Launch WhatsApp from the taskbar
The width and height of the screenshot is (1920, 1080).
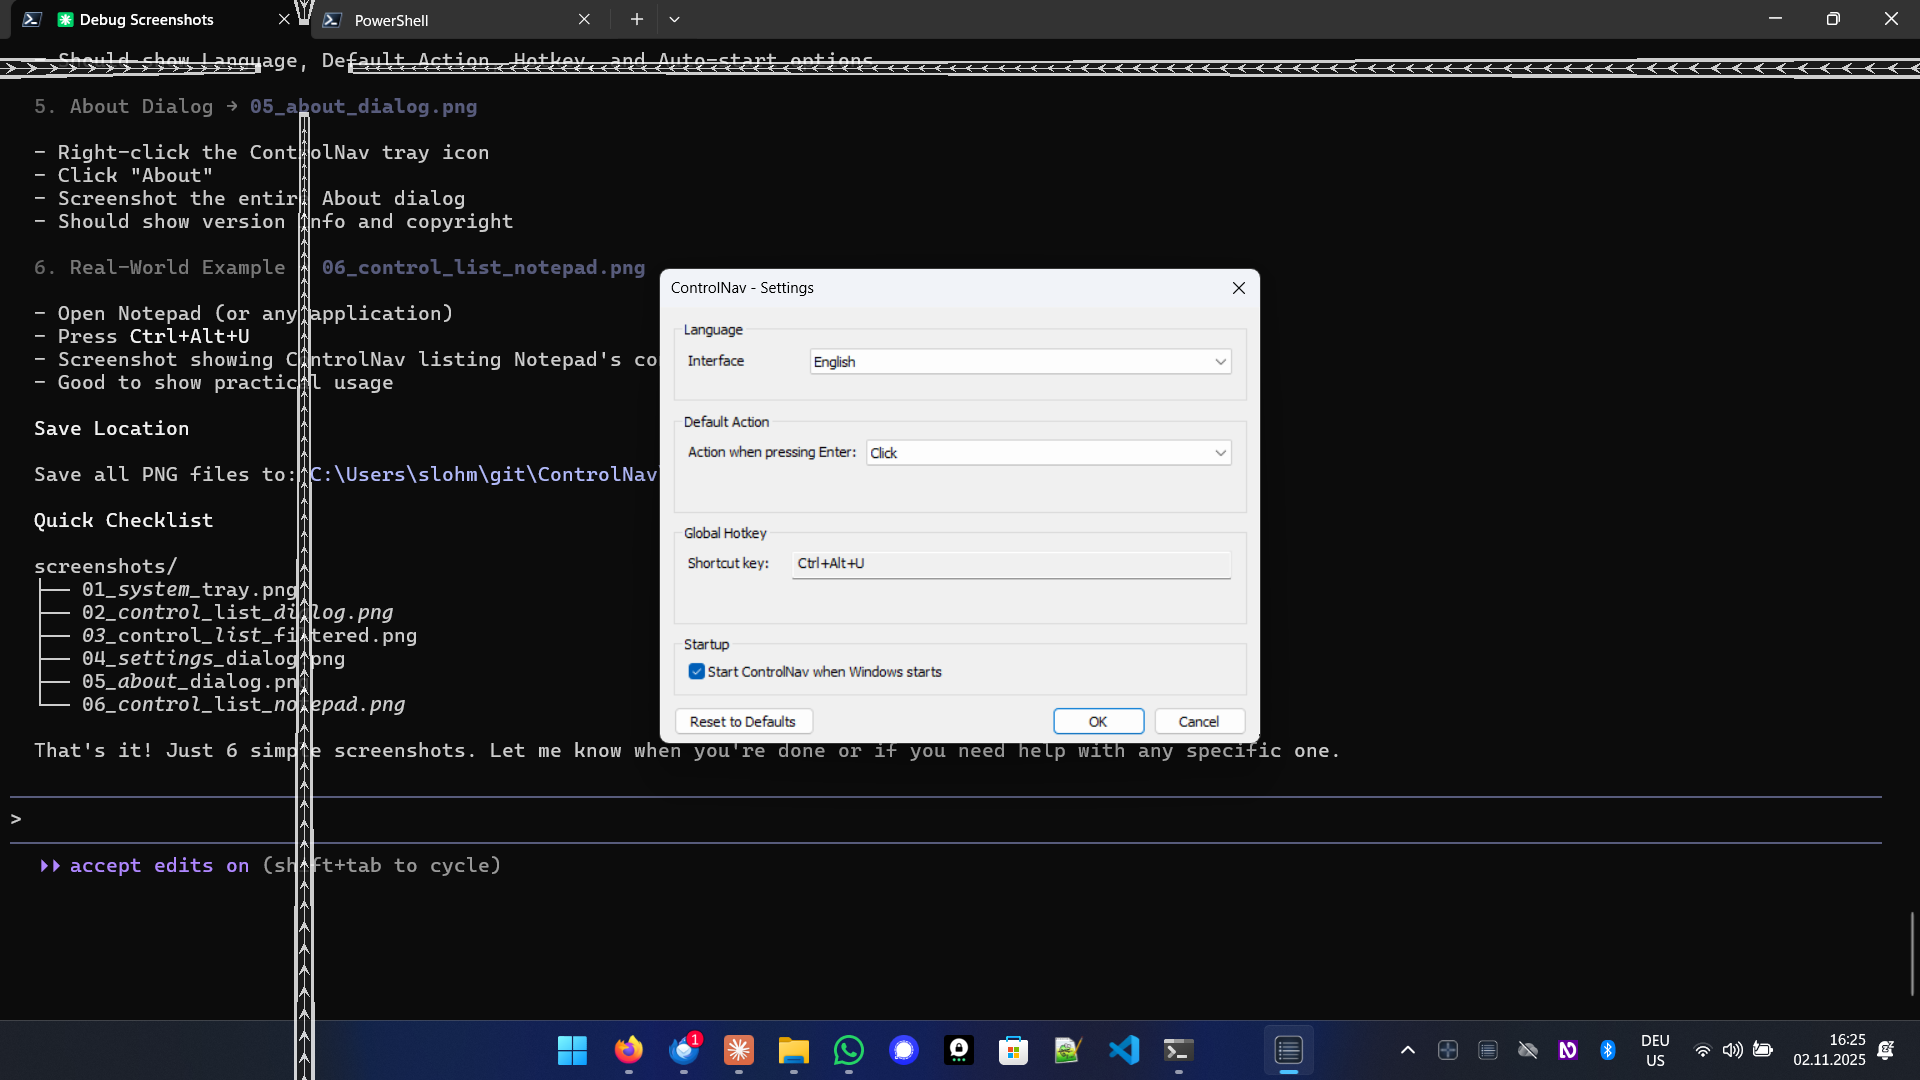tap(848, 1050)
